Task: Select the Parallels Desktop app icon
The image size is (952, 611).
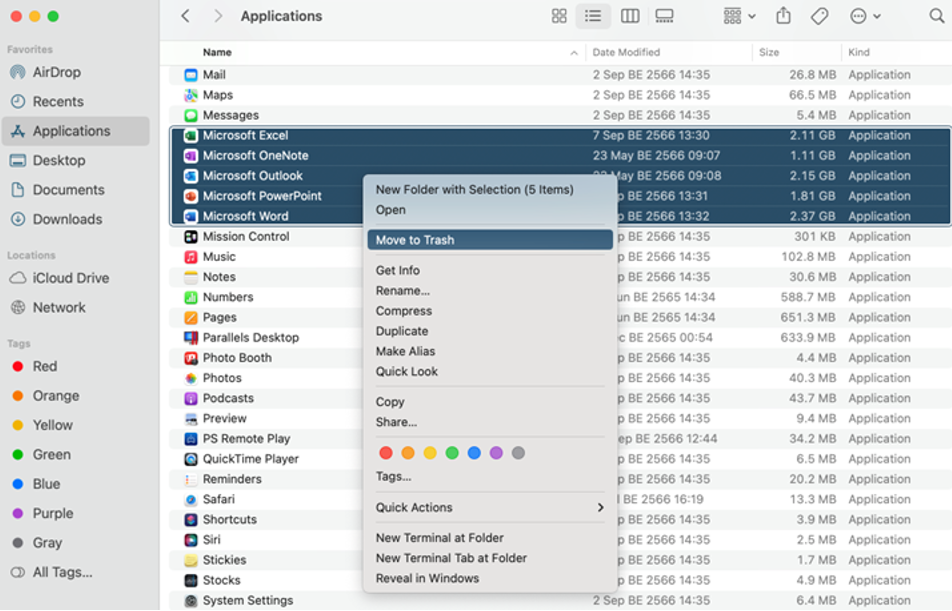Action: click(x=191, y=337)
